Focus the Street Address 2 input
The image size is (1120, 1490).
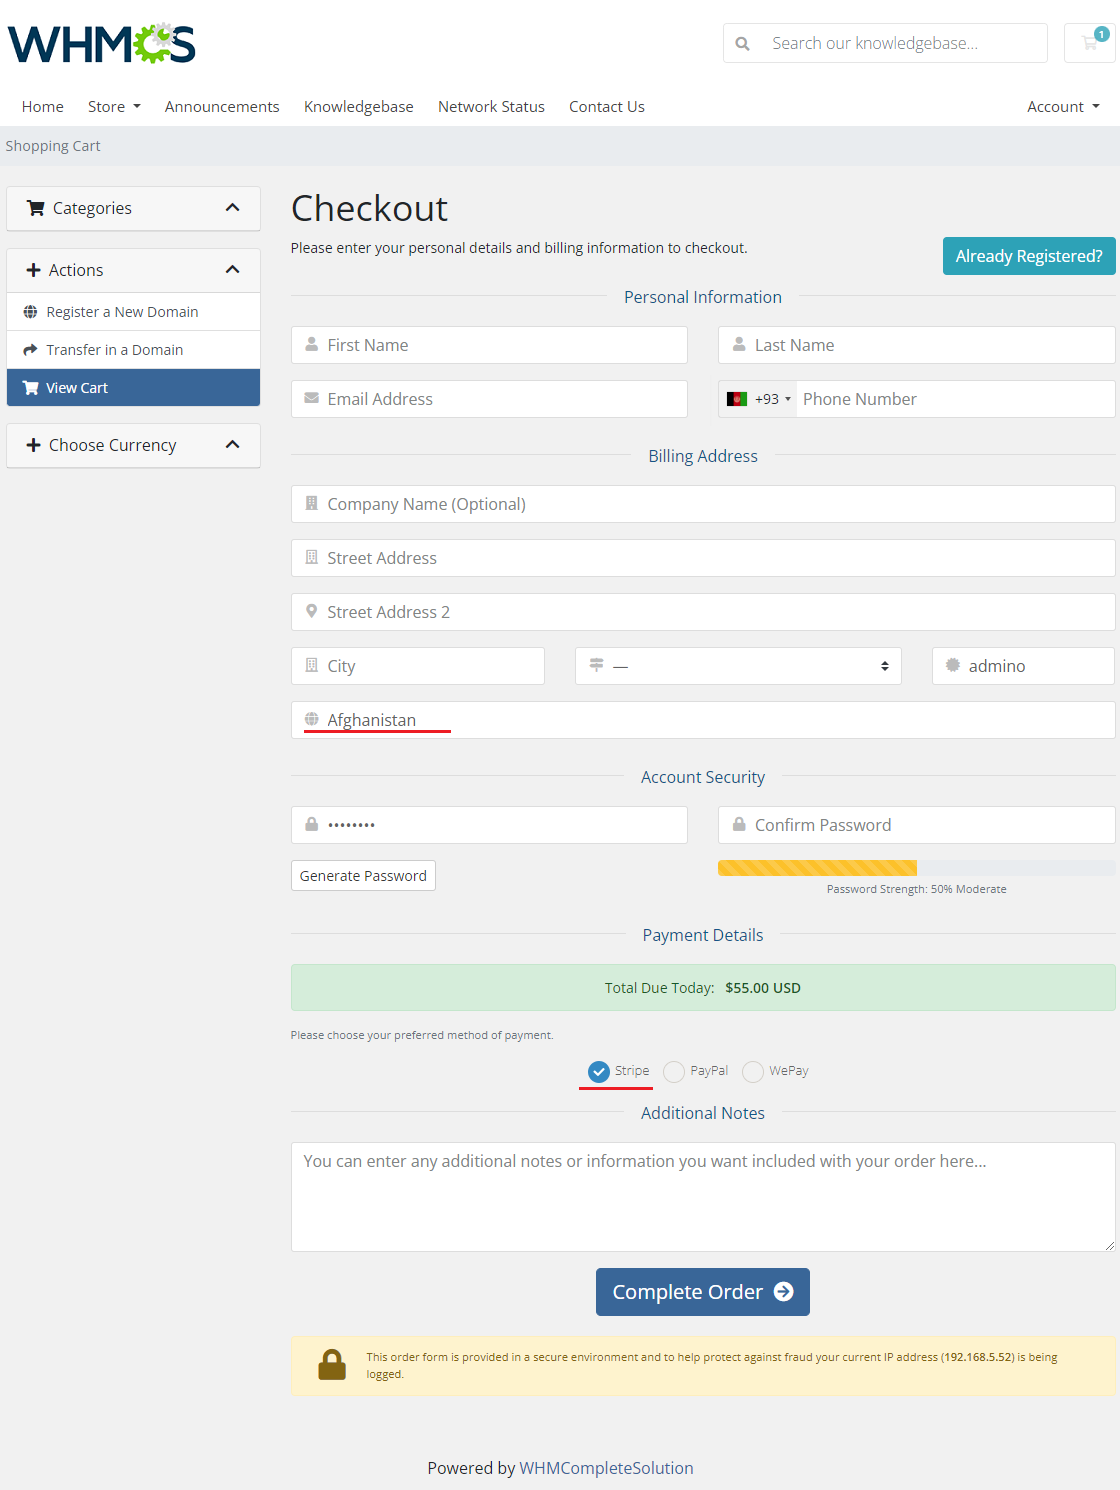[703, 612]
